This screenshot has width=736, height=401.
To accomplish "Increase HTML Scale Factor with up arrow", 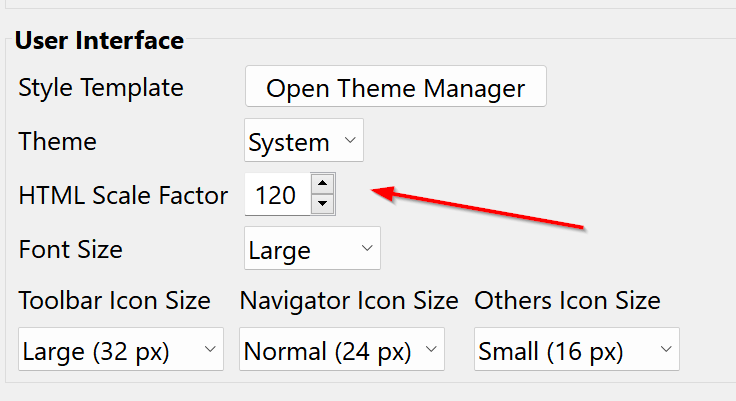I will point(322,184).
